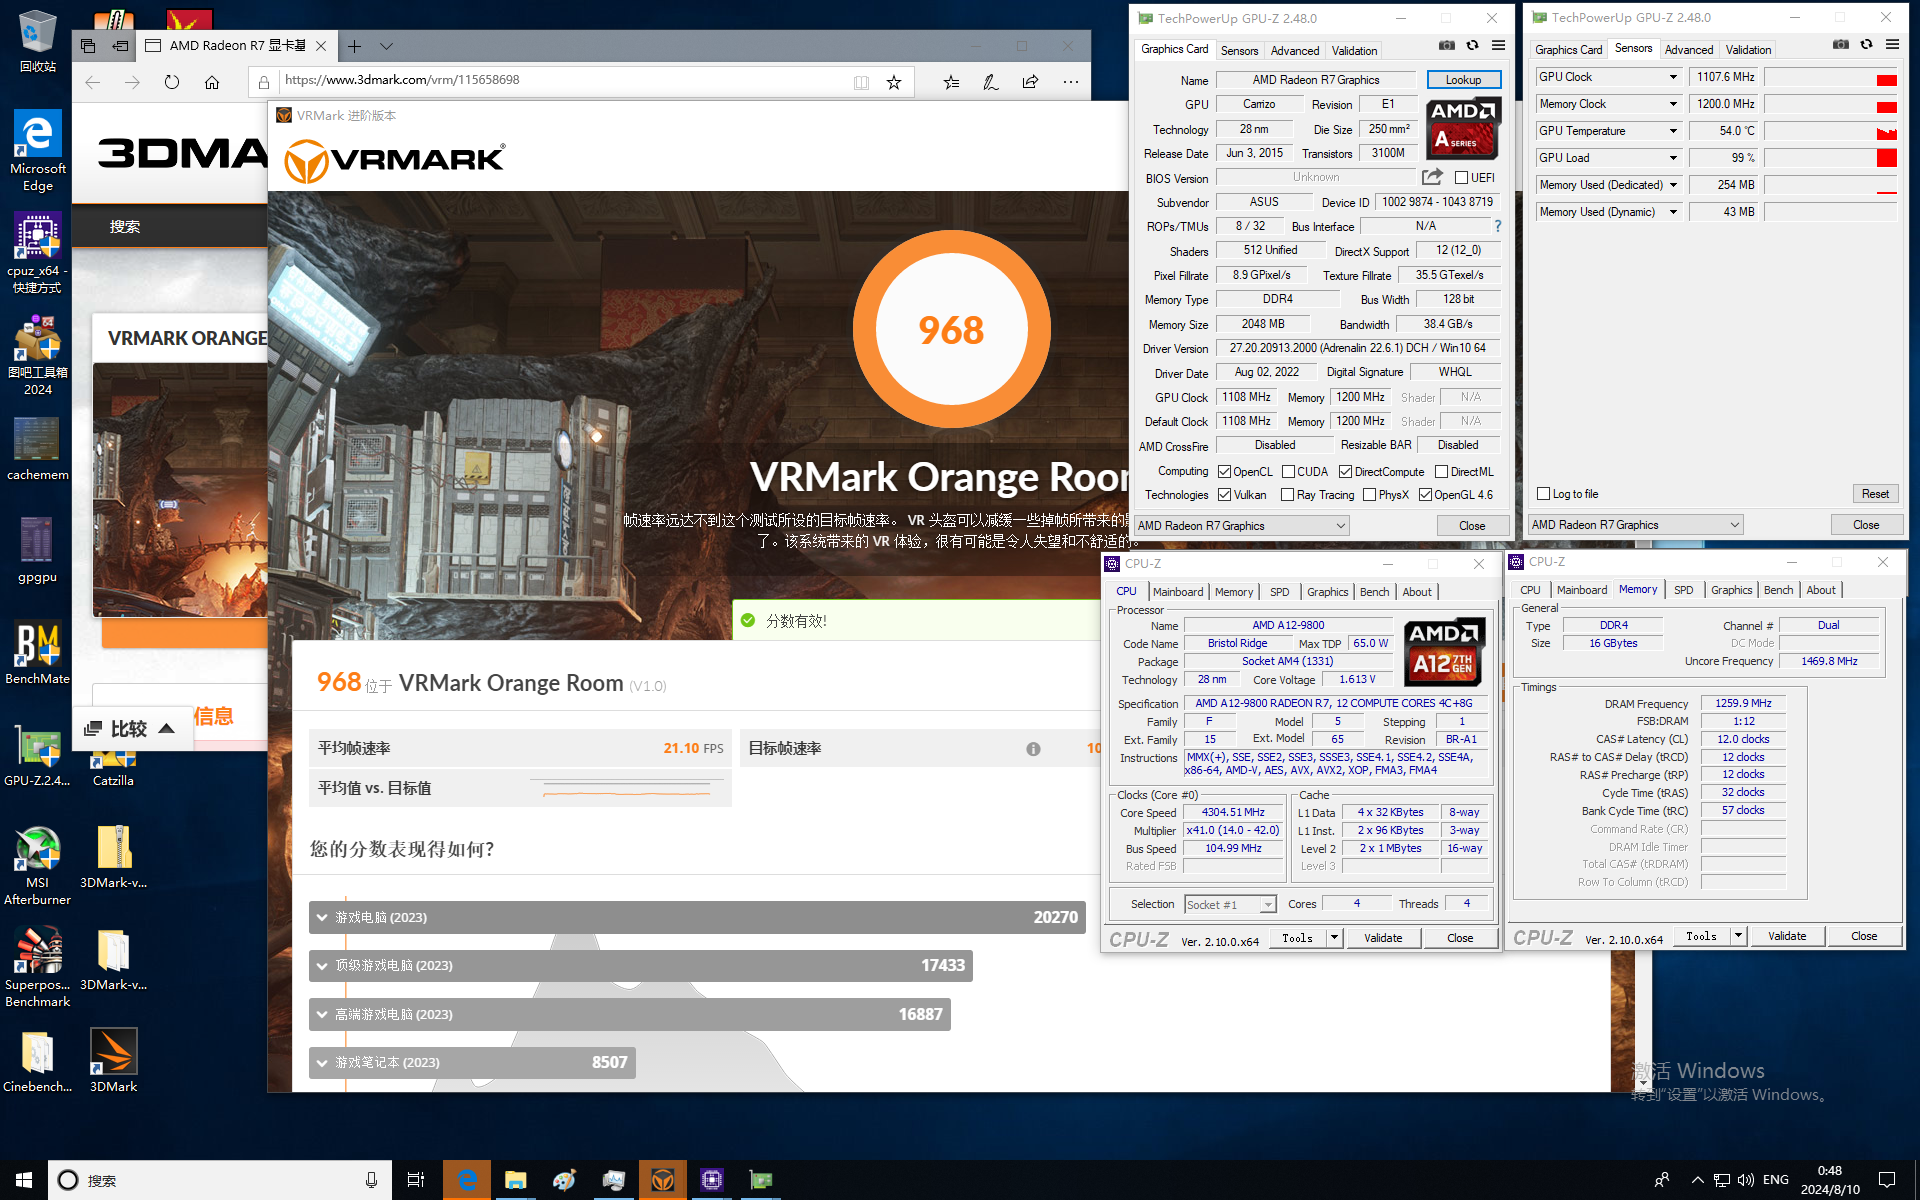Open the Superposition Benchmark desktop icon
The width and height of the screenshot is (1920, 1200).
37,967
